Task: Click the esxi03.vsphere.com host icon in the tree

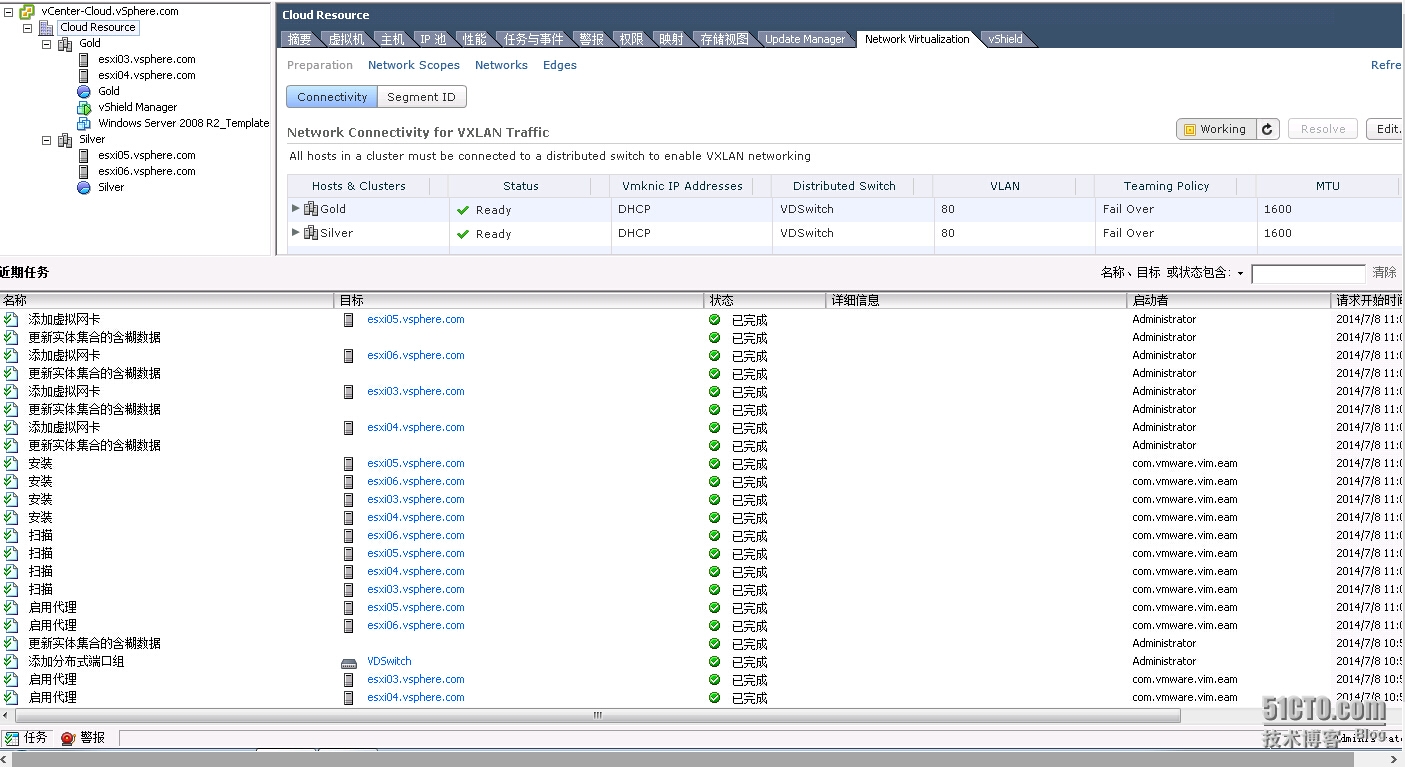Action: 84,59
